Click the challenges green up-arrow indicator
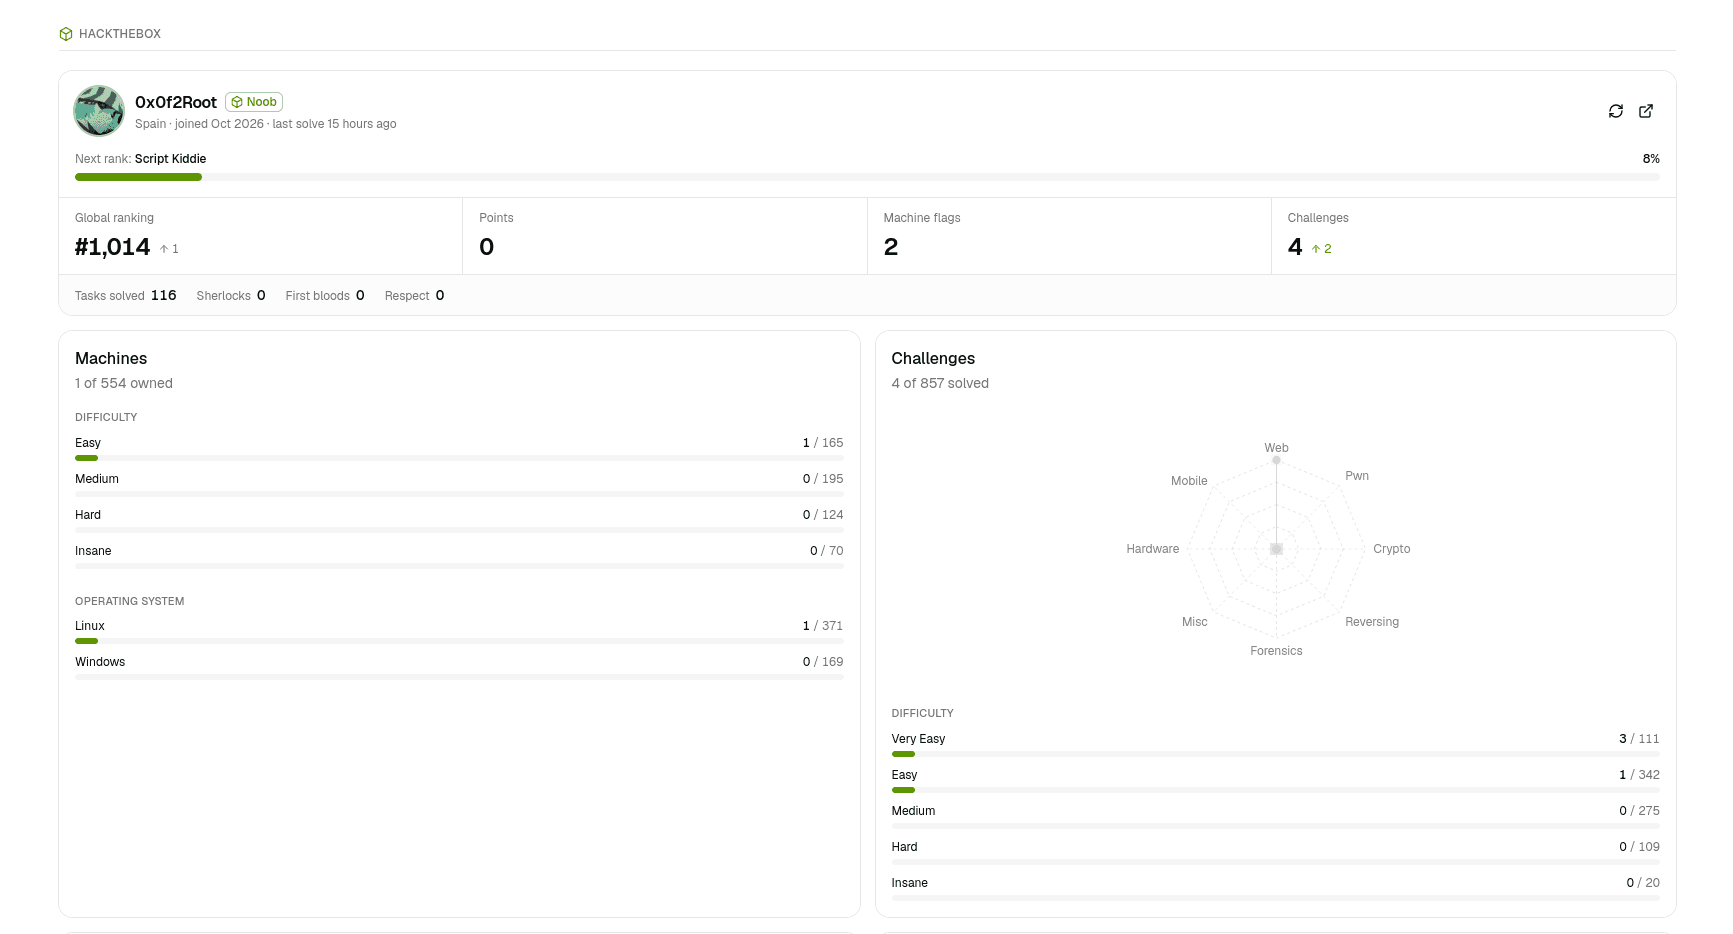The image size is (1733, 934). pyautogui.click(x=1316, y=249)
